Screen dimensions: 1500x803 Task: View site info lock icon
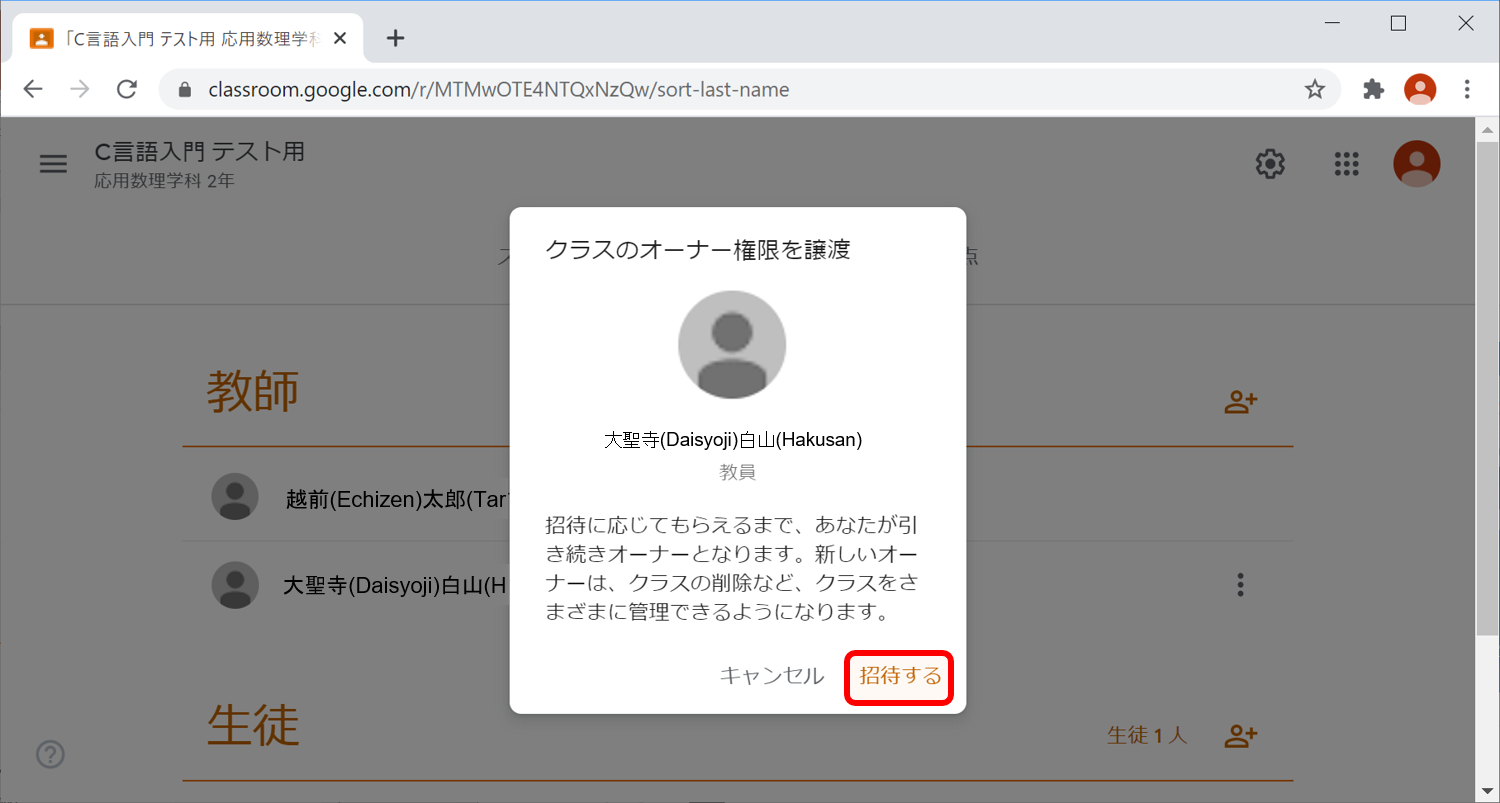(184, 89)
